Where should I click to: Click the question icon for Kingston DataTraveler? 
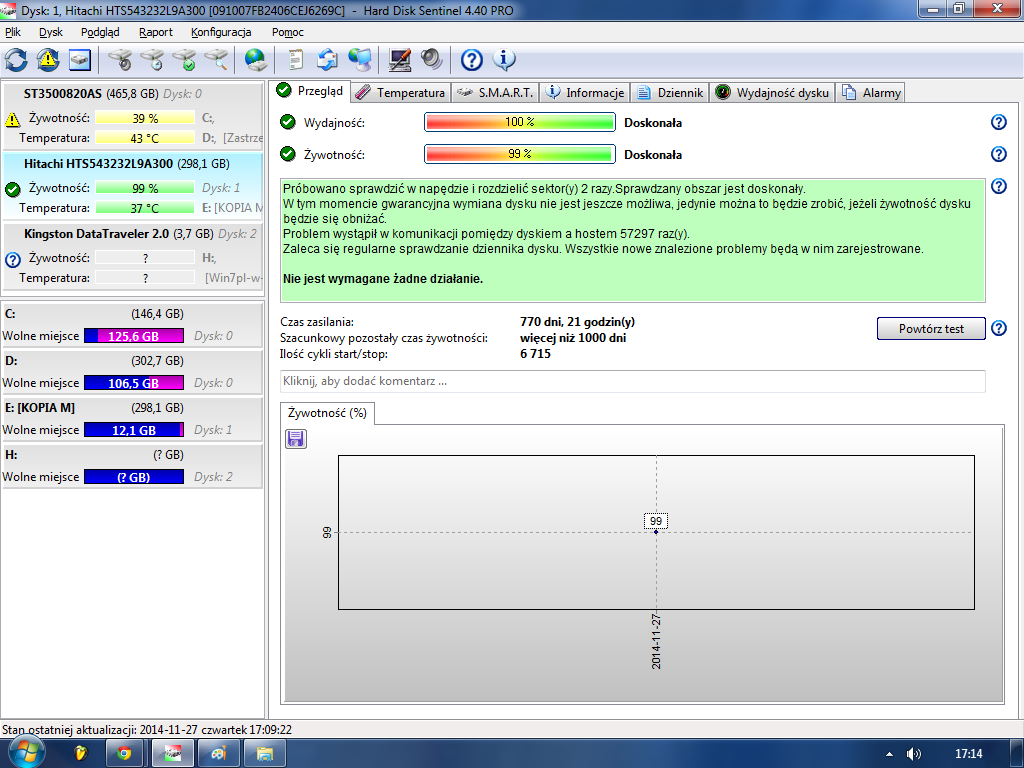[x=12, y=259]
